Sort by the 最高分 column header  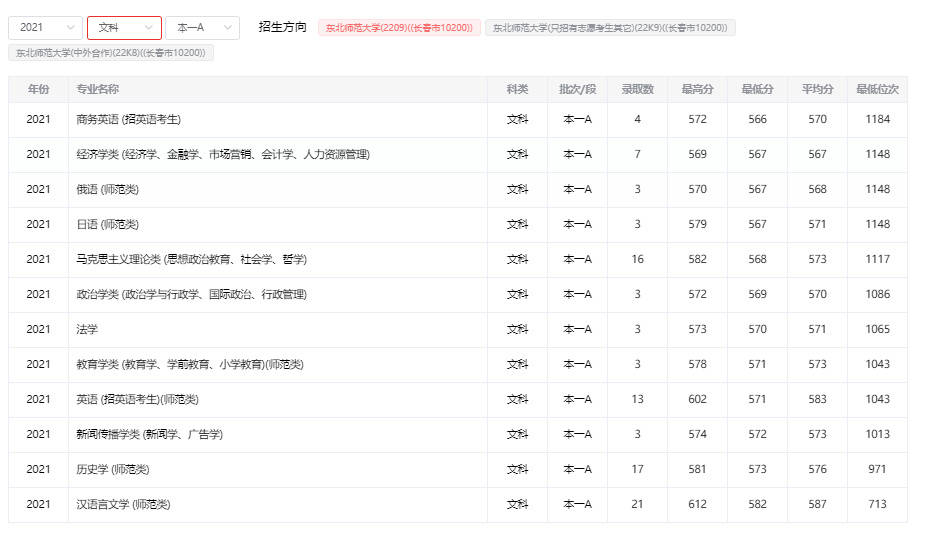click(x=697, y=90)
